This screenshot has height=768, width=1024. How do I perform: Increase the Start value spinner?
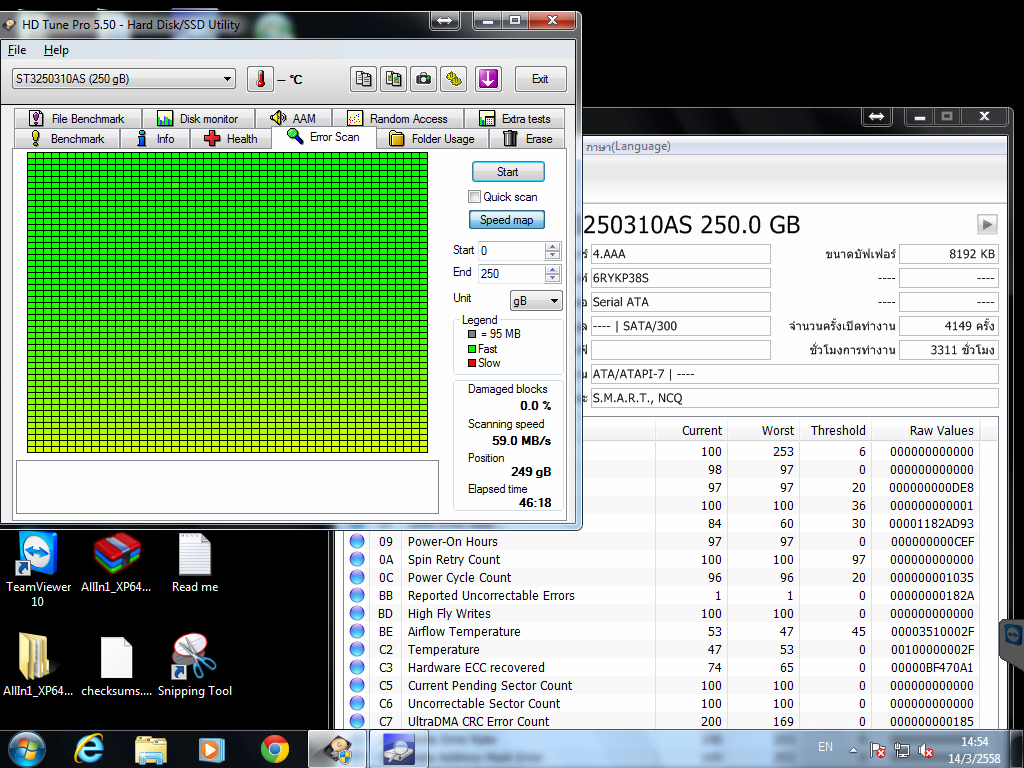[552, 246]
